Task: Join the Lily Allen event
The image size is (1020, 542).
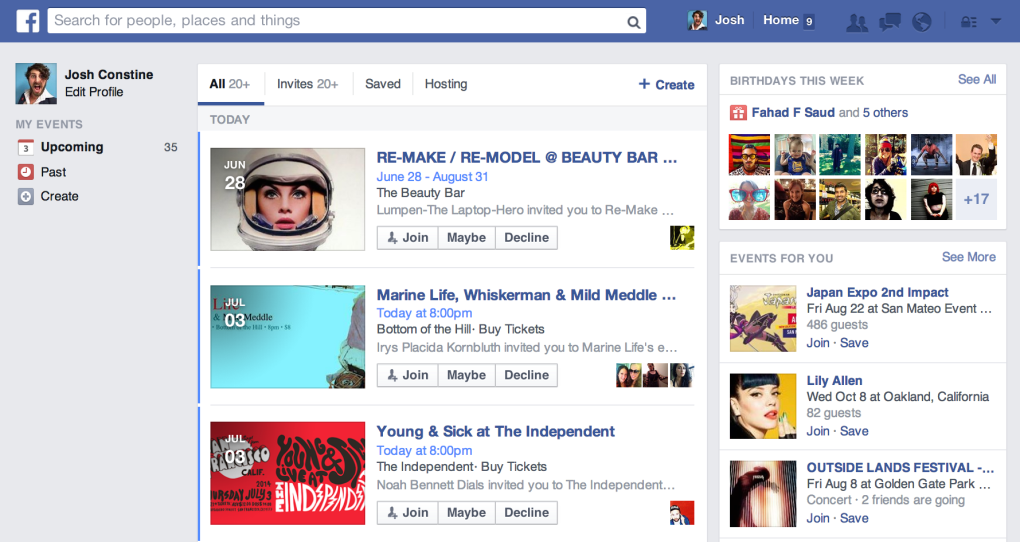Action: [x=818, y=431]
